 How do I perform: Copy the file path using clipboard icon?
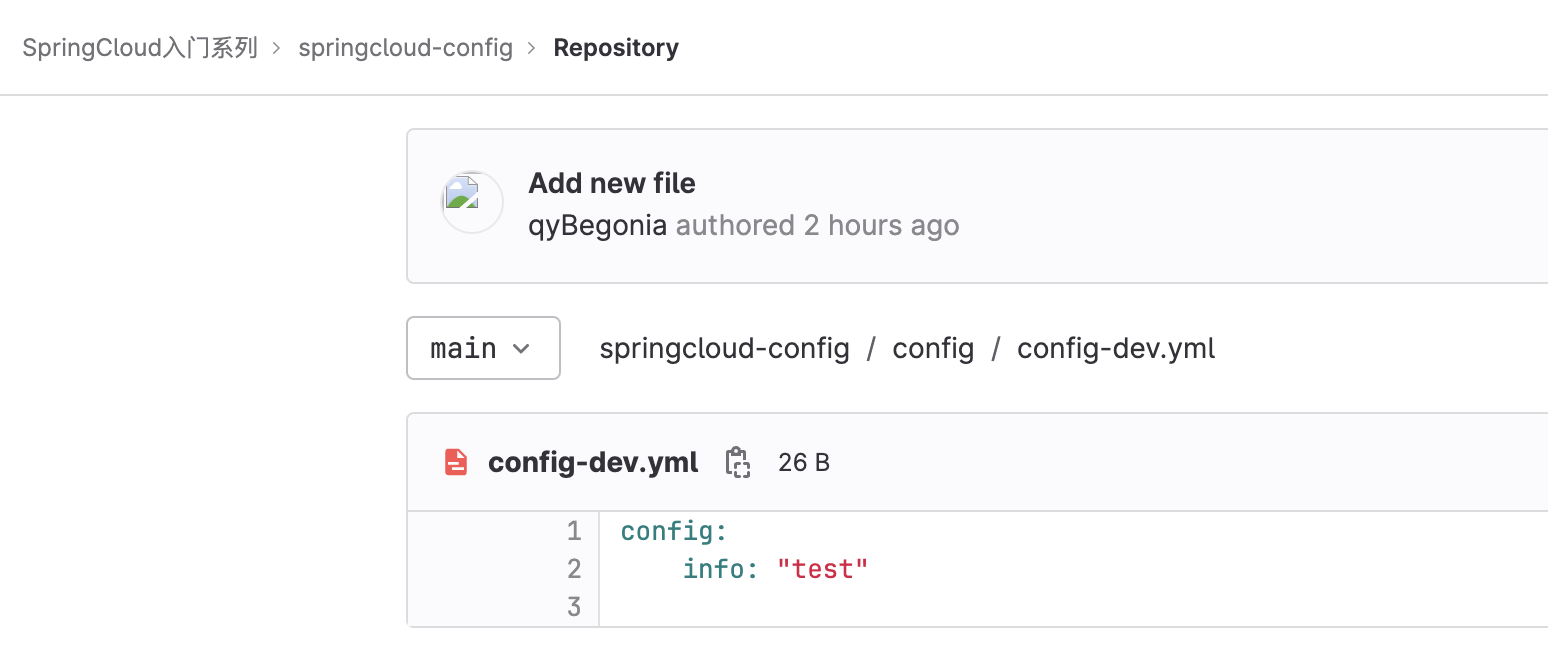pyautogui.click(x=737, y=462)
